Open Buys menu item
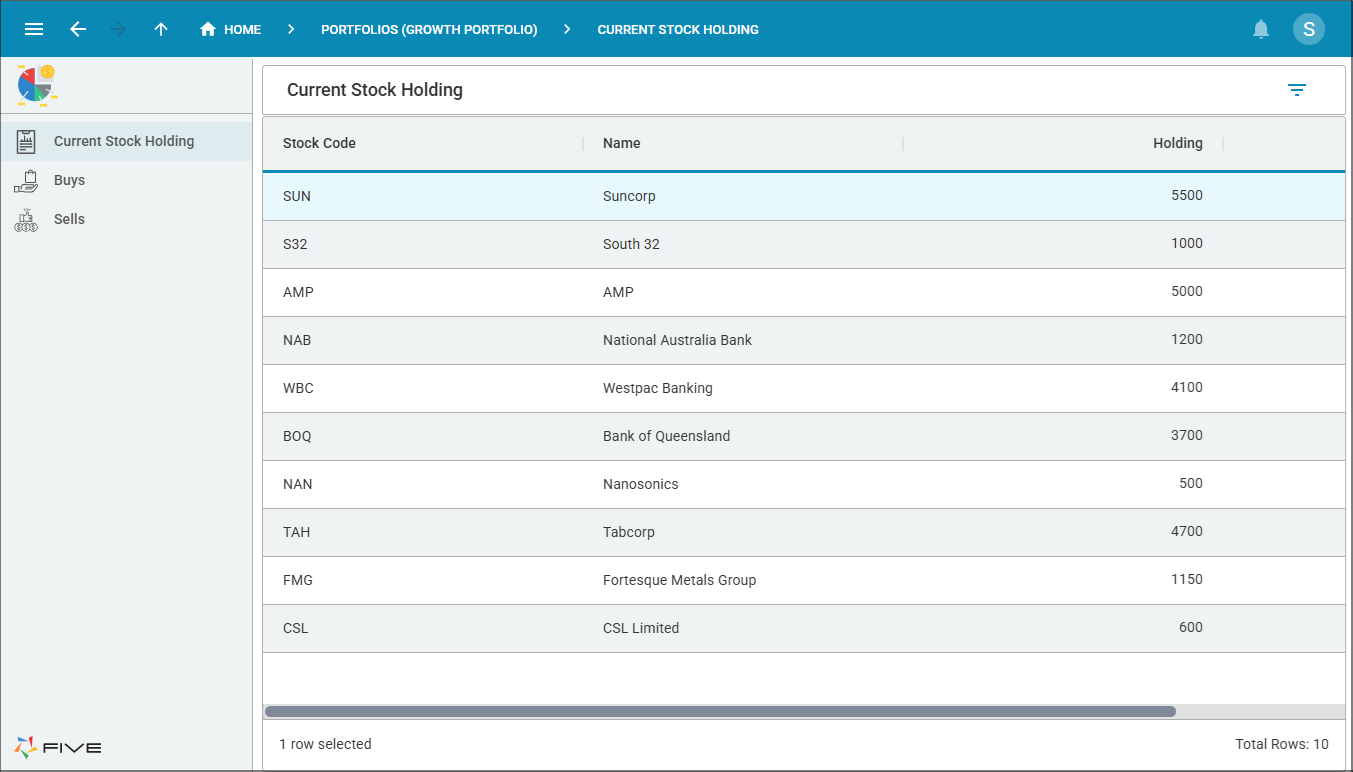1353x772 pixels. (126, 180)
